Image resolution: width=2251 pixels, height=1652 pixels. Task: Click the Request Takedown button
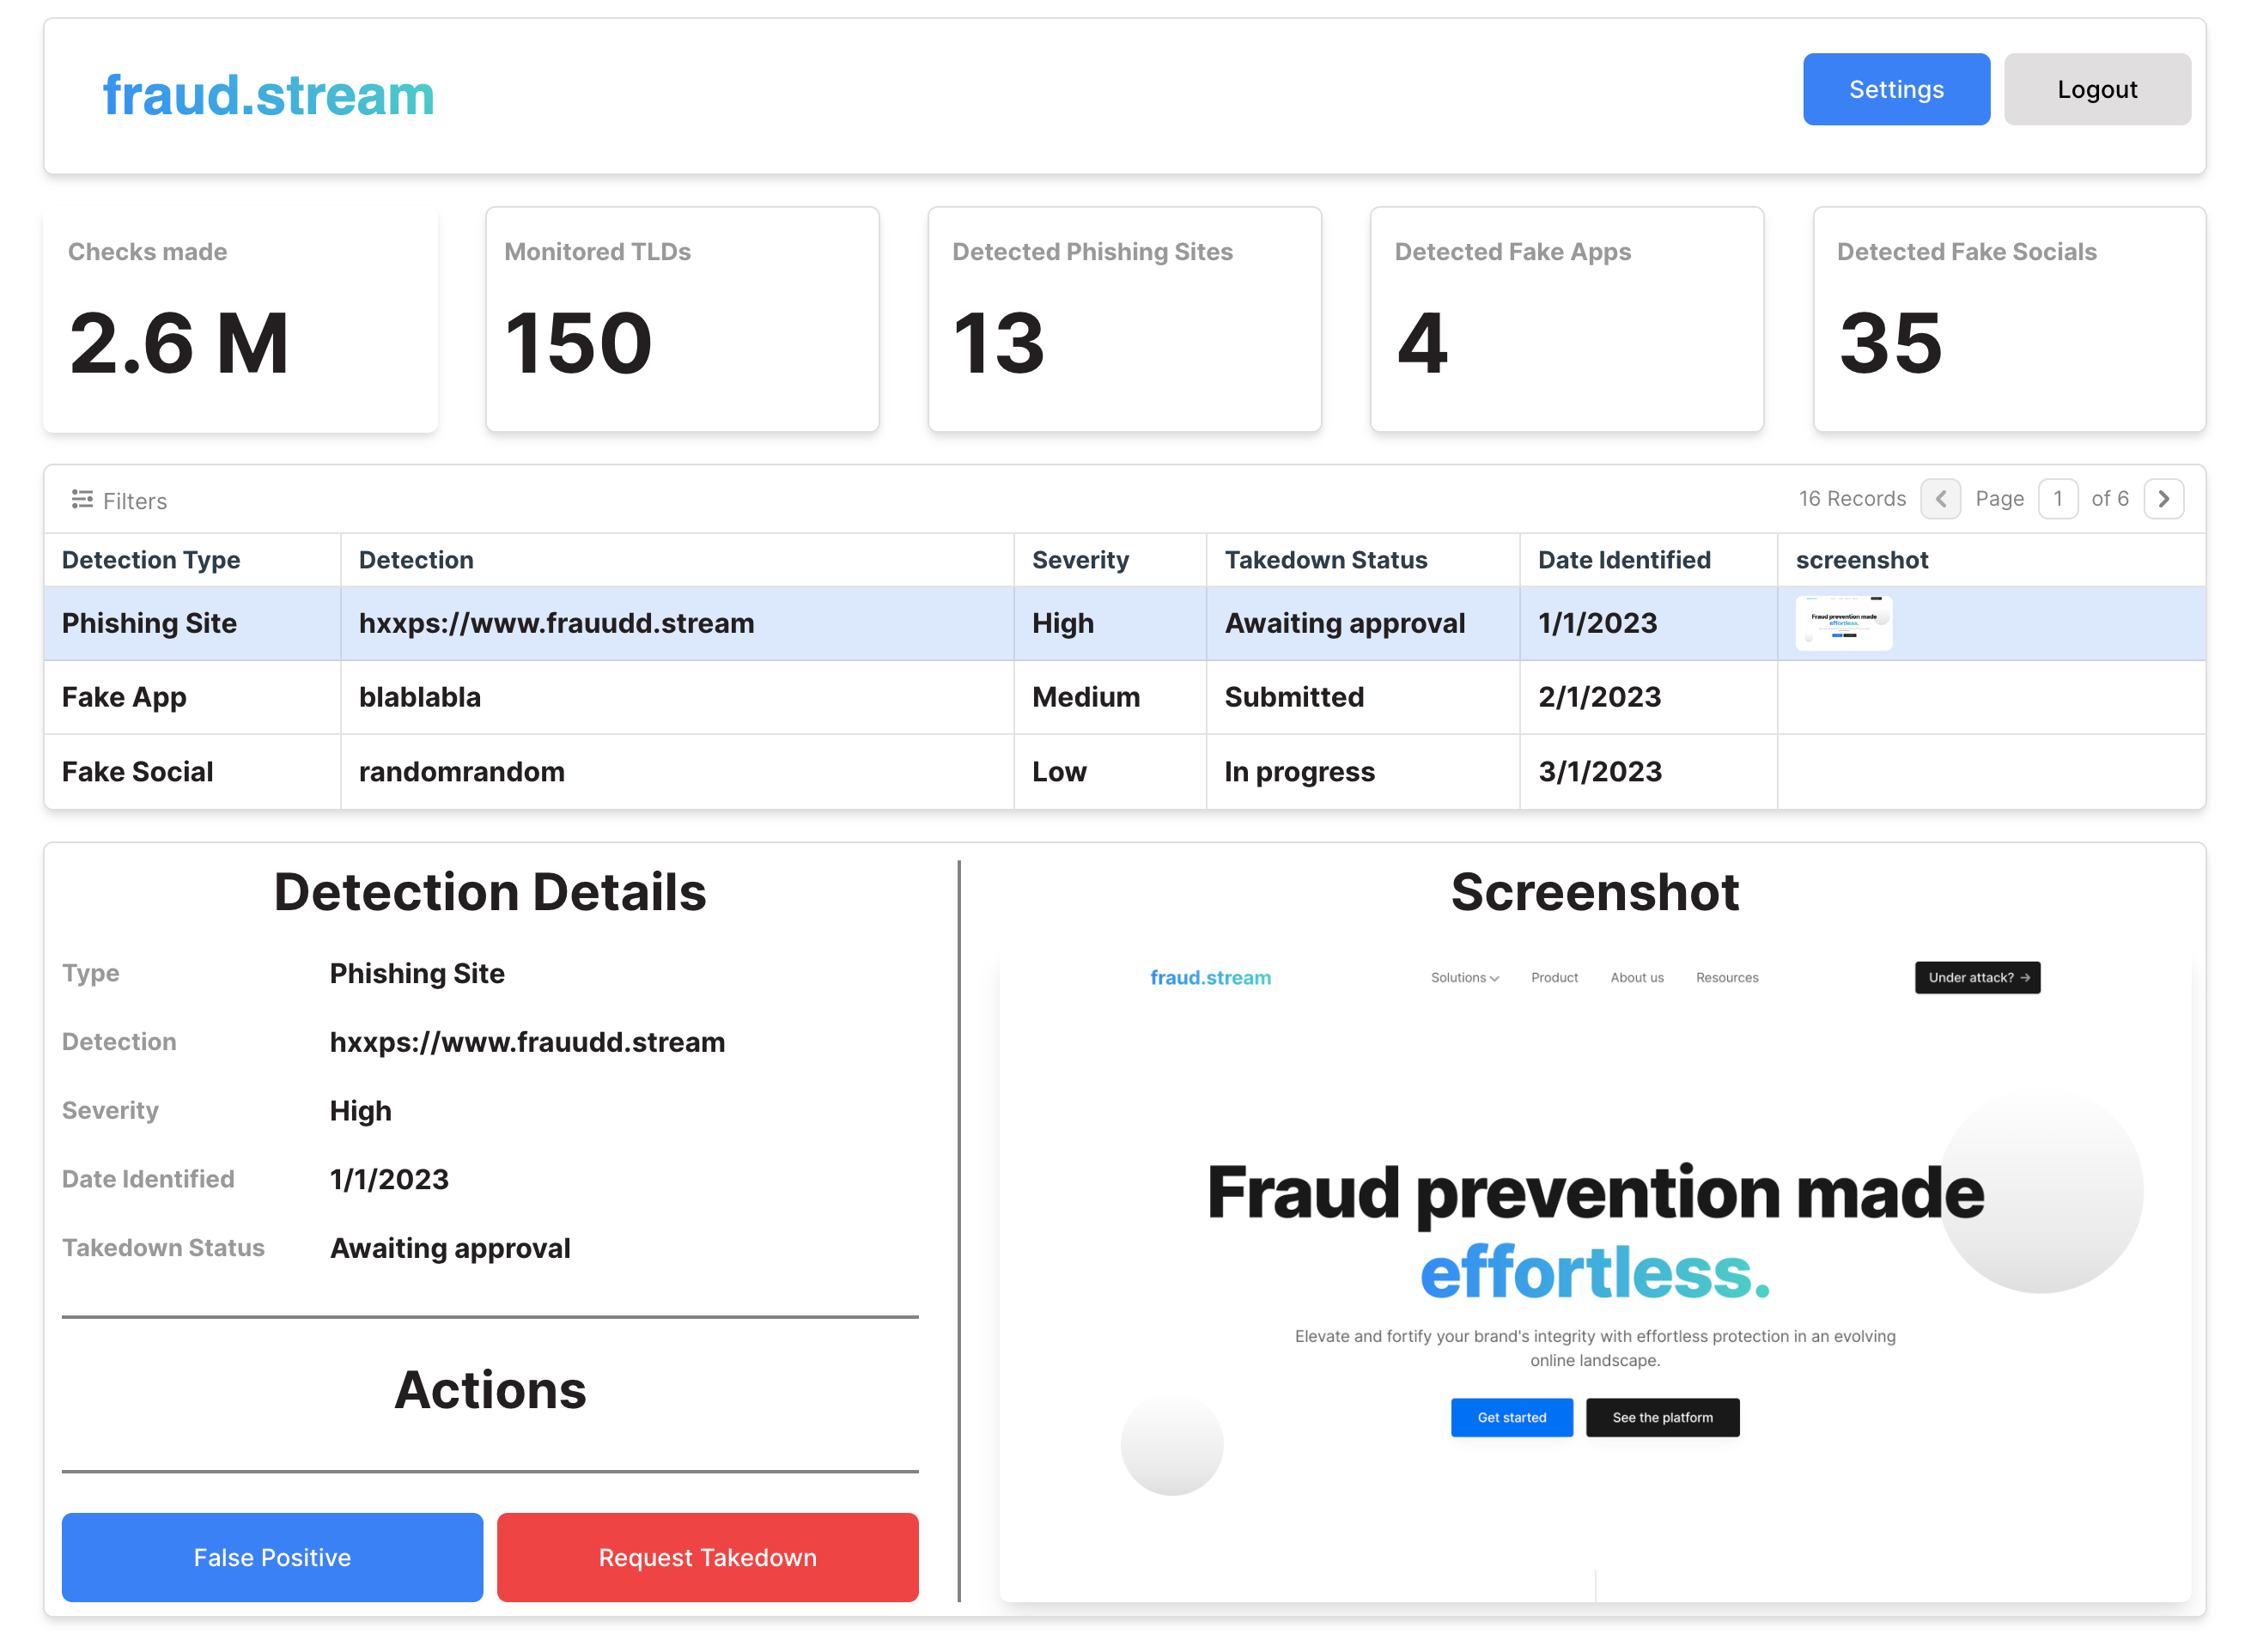pos(707,1557)
